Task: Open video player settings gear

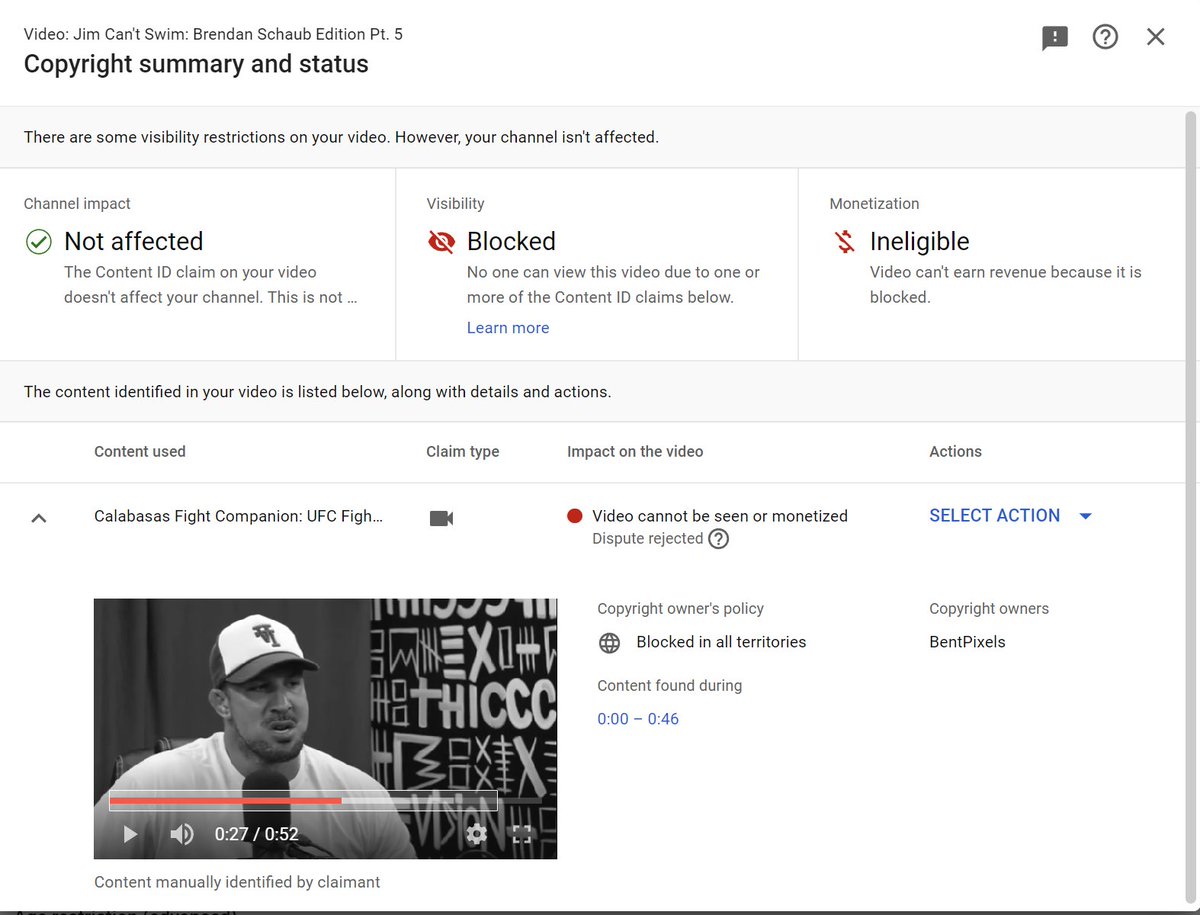Action: (477, 834)
